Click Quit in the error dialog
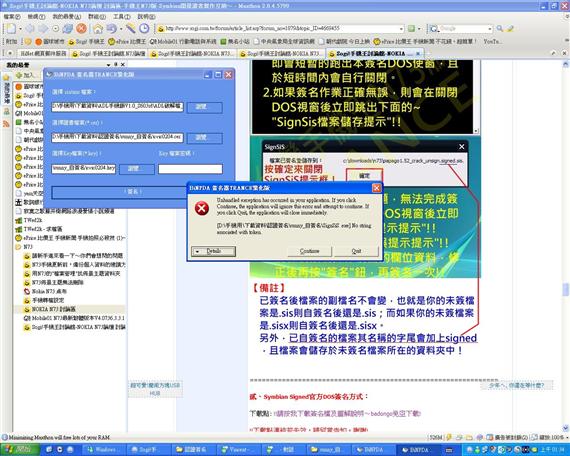 click(x=356, y=251)
